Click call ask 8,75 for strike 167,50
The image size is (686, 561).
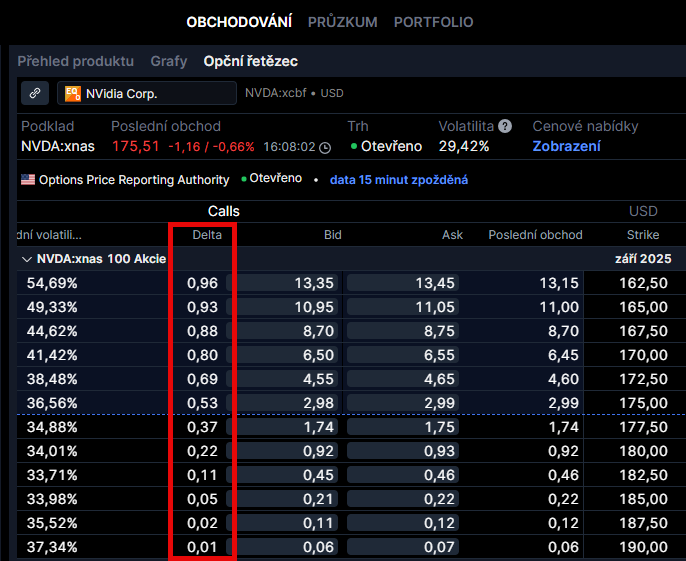[402, 331]
